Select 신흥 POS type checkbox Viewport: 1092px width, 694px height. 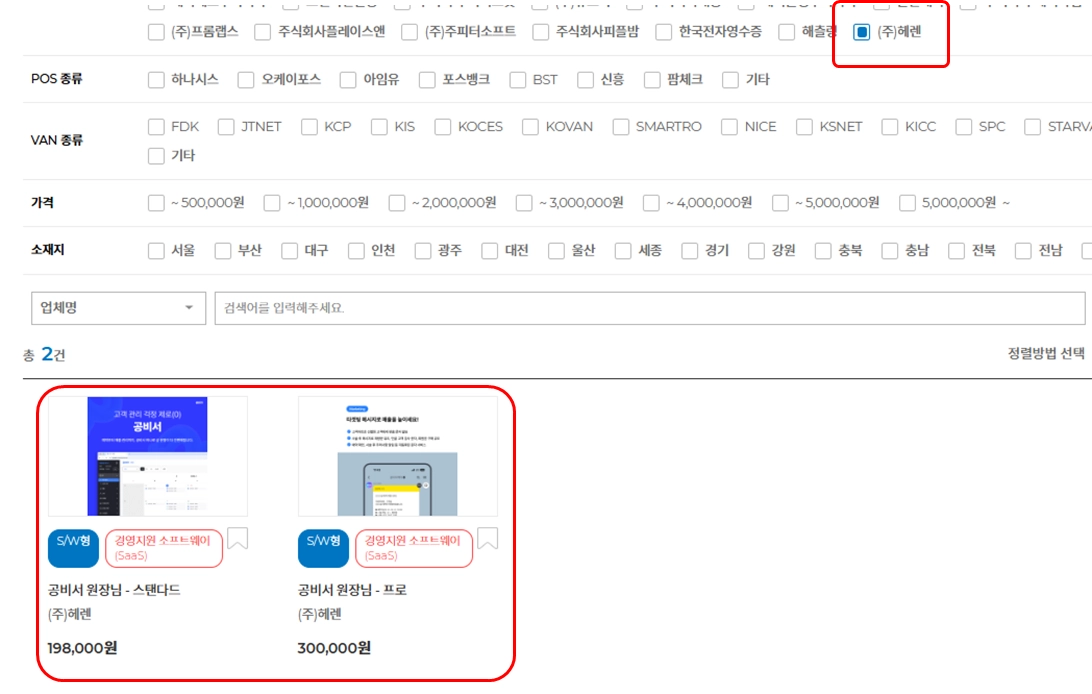click(x=585, y=80)
